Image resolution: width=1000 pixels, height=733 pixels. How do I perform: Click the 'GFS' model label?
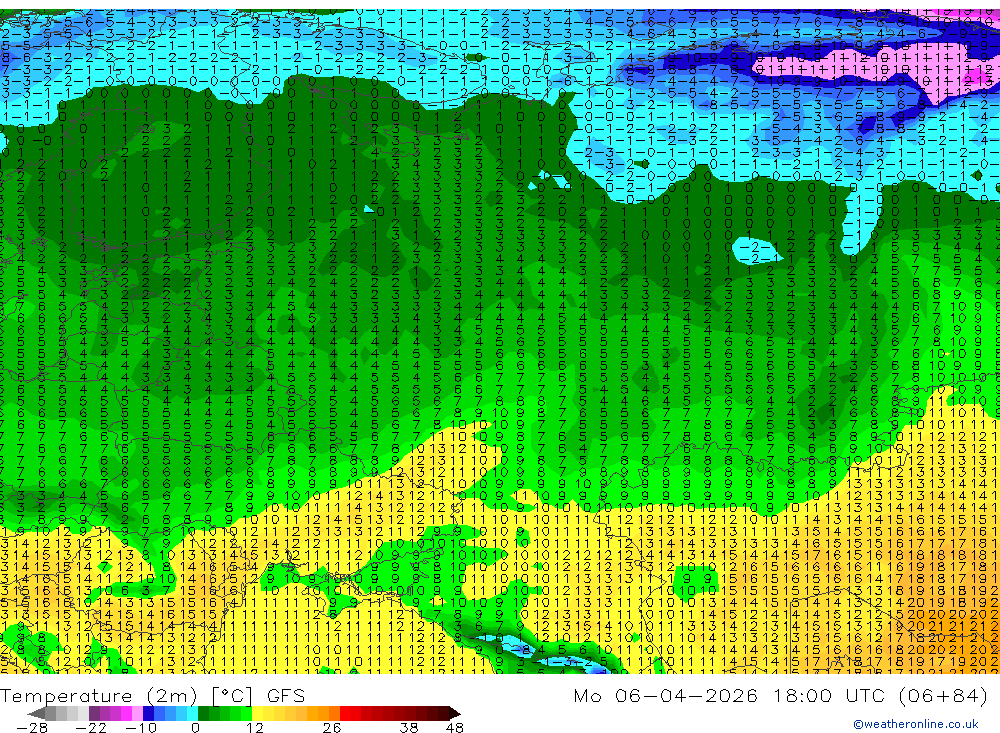tap(286, 695)
